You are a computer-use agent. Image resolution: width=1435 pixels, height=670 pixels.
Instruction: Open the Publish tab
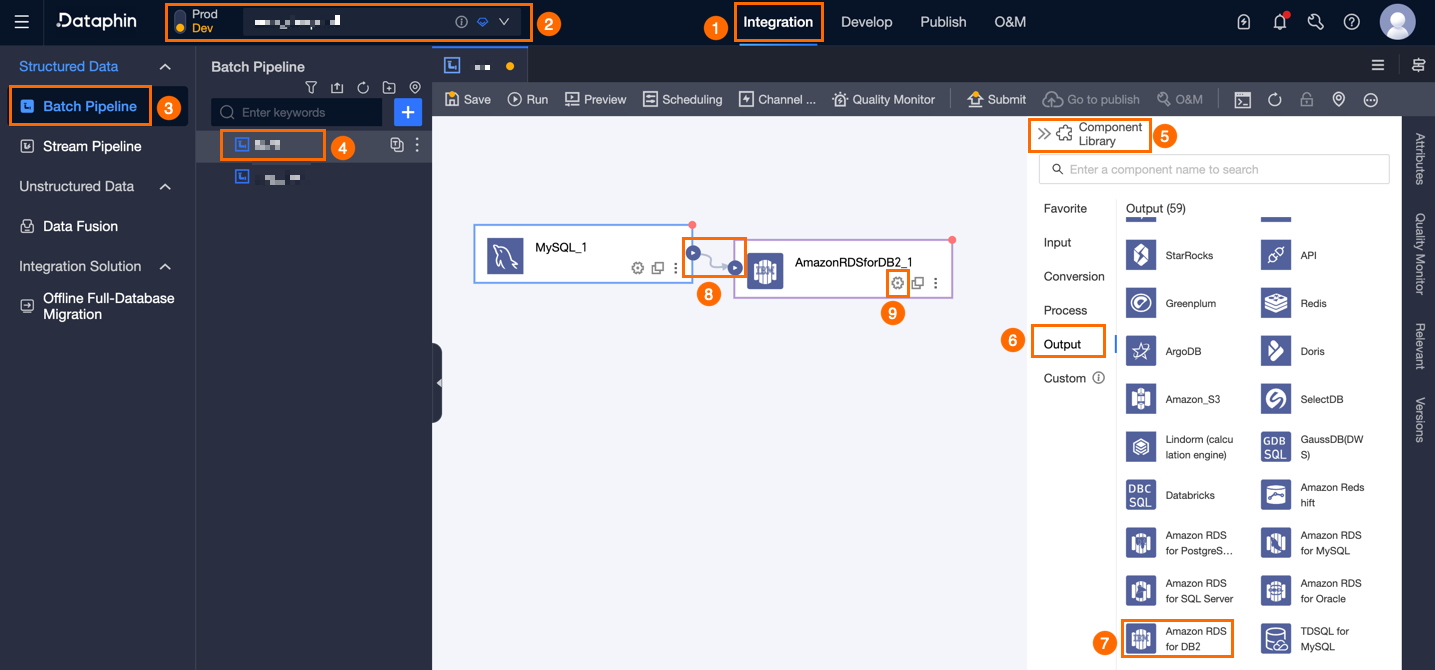coord(943,22)
